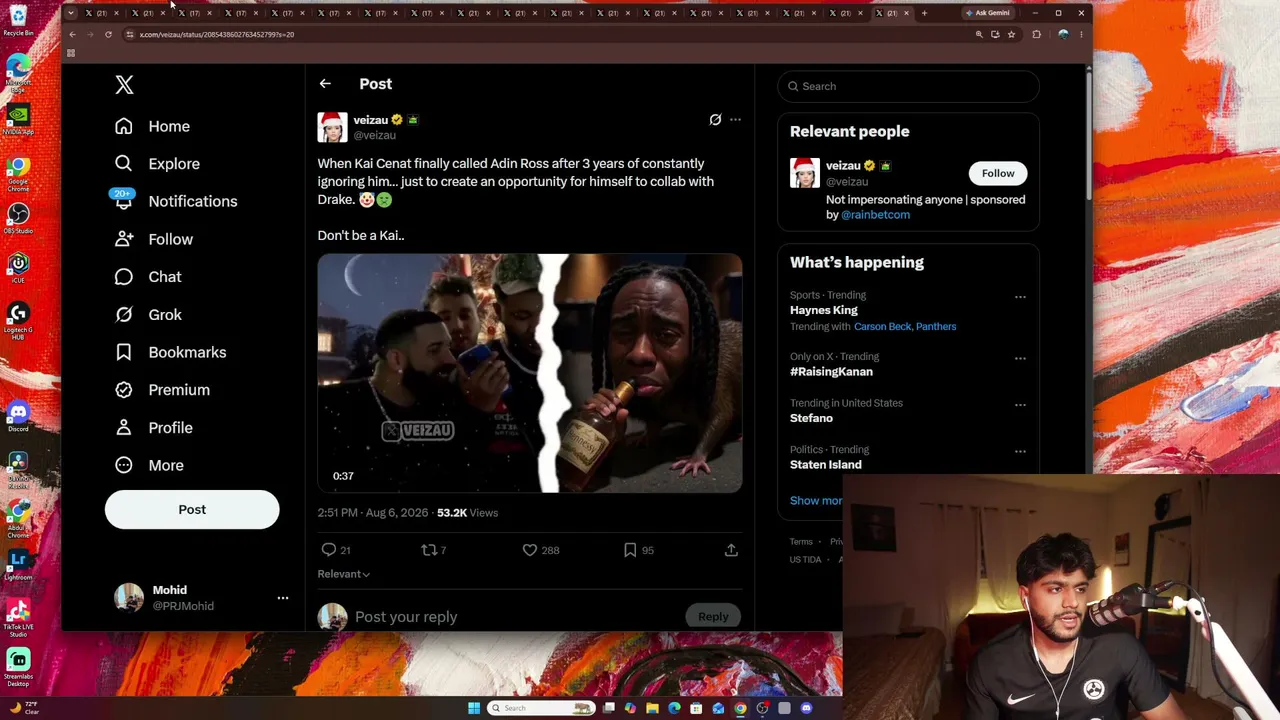1280x720 pixels.
Task: Open the Staten Island trending topic
Action: 826,465
